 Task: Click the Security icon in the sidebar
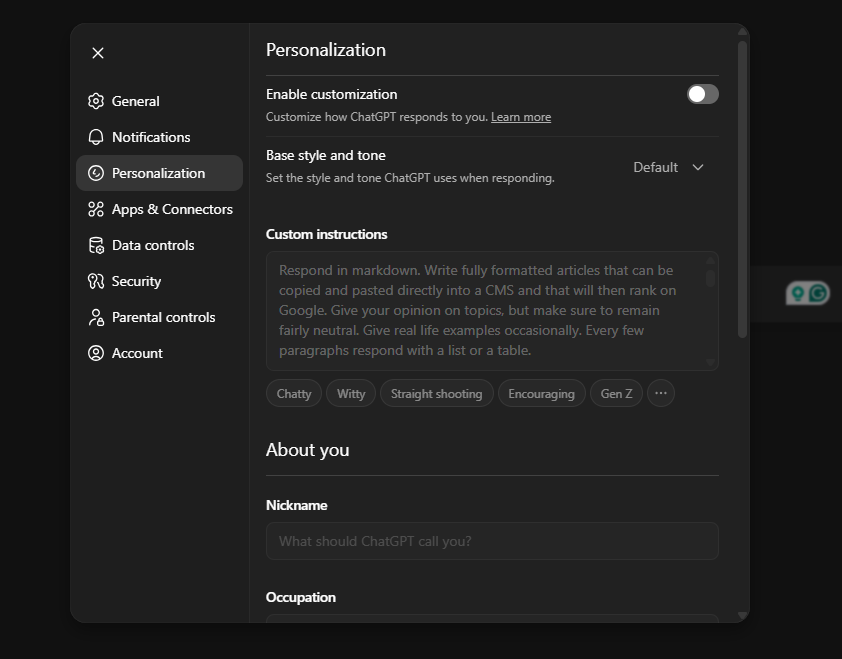[x=95, y=281]
